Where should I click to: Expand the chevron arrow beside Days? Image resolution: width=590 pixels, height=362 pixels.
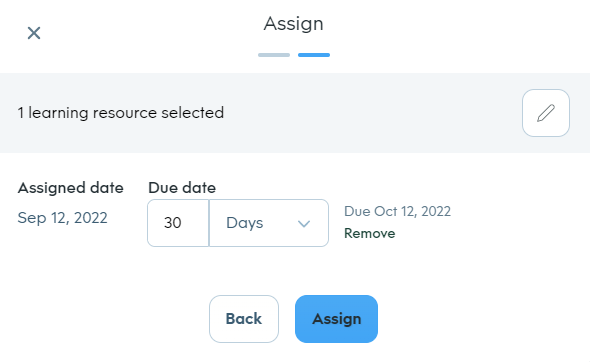tap(304, 224)
